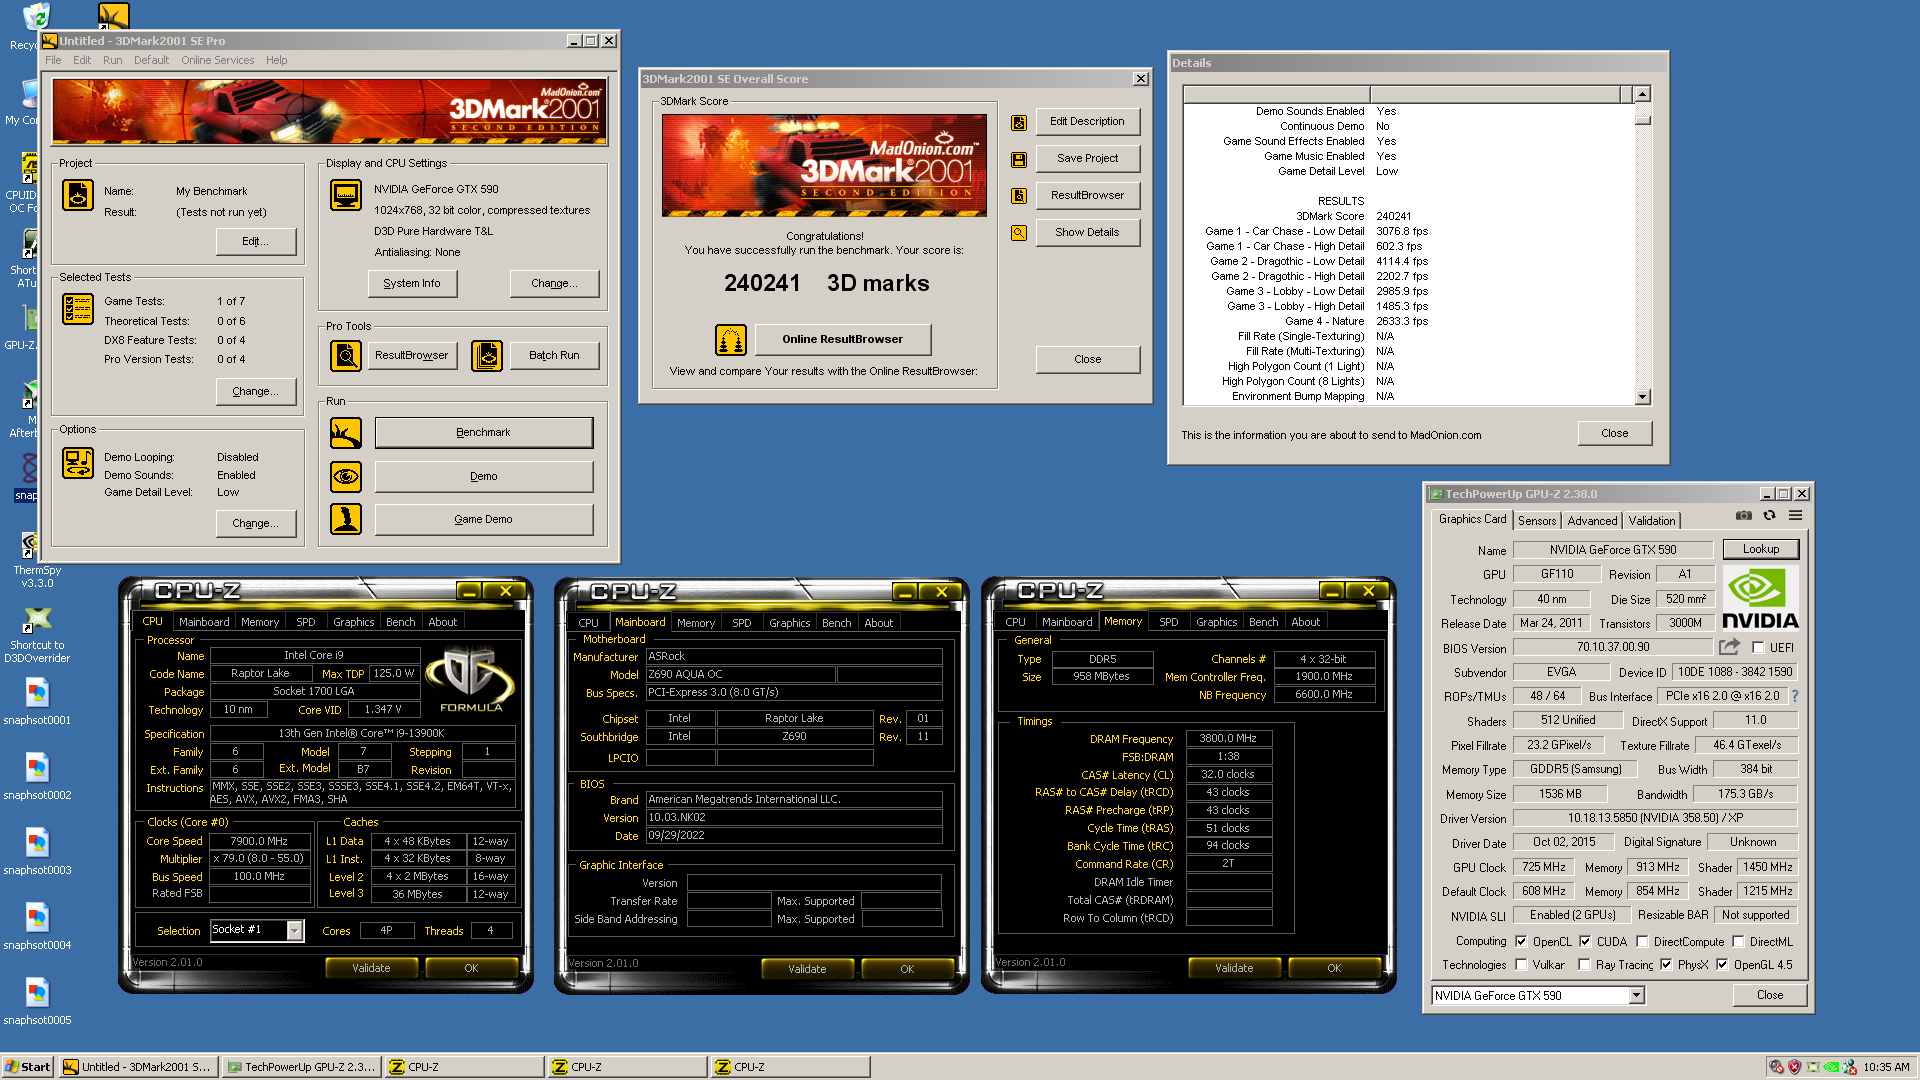Toggle the Ray Tracing checkbox

1584,965
